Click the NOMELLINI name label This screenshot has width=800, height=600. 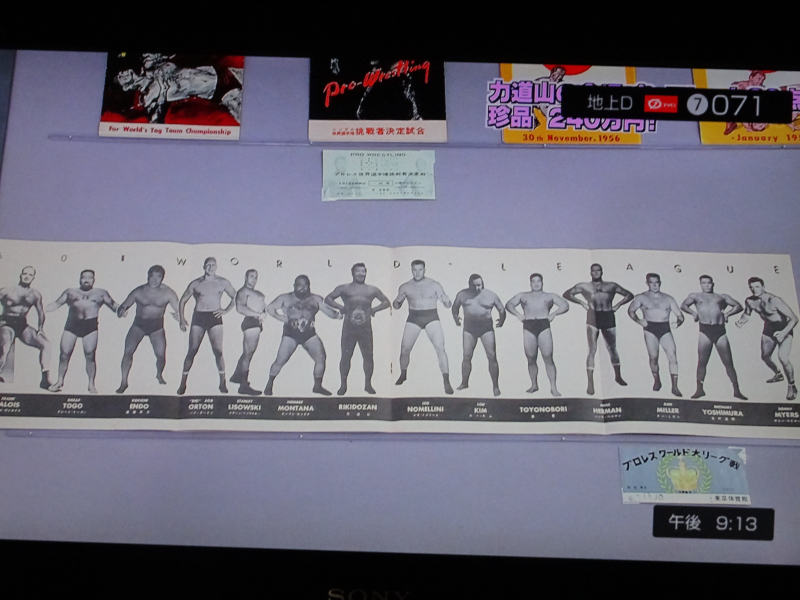tap(425, 409)
